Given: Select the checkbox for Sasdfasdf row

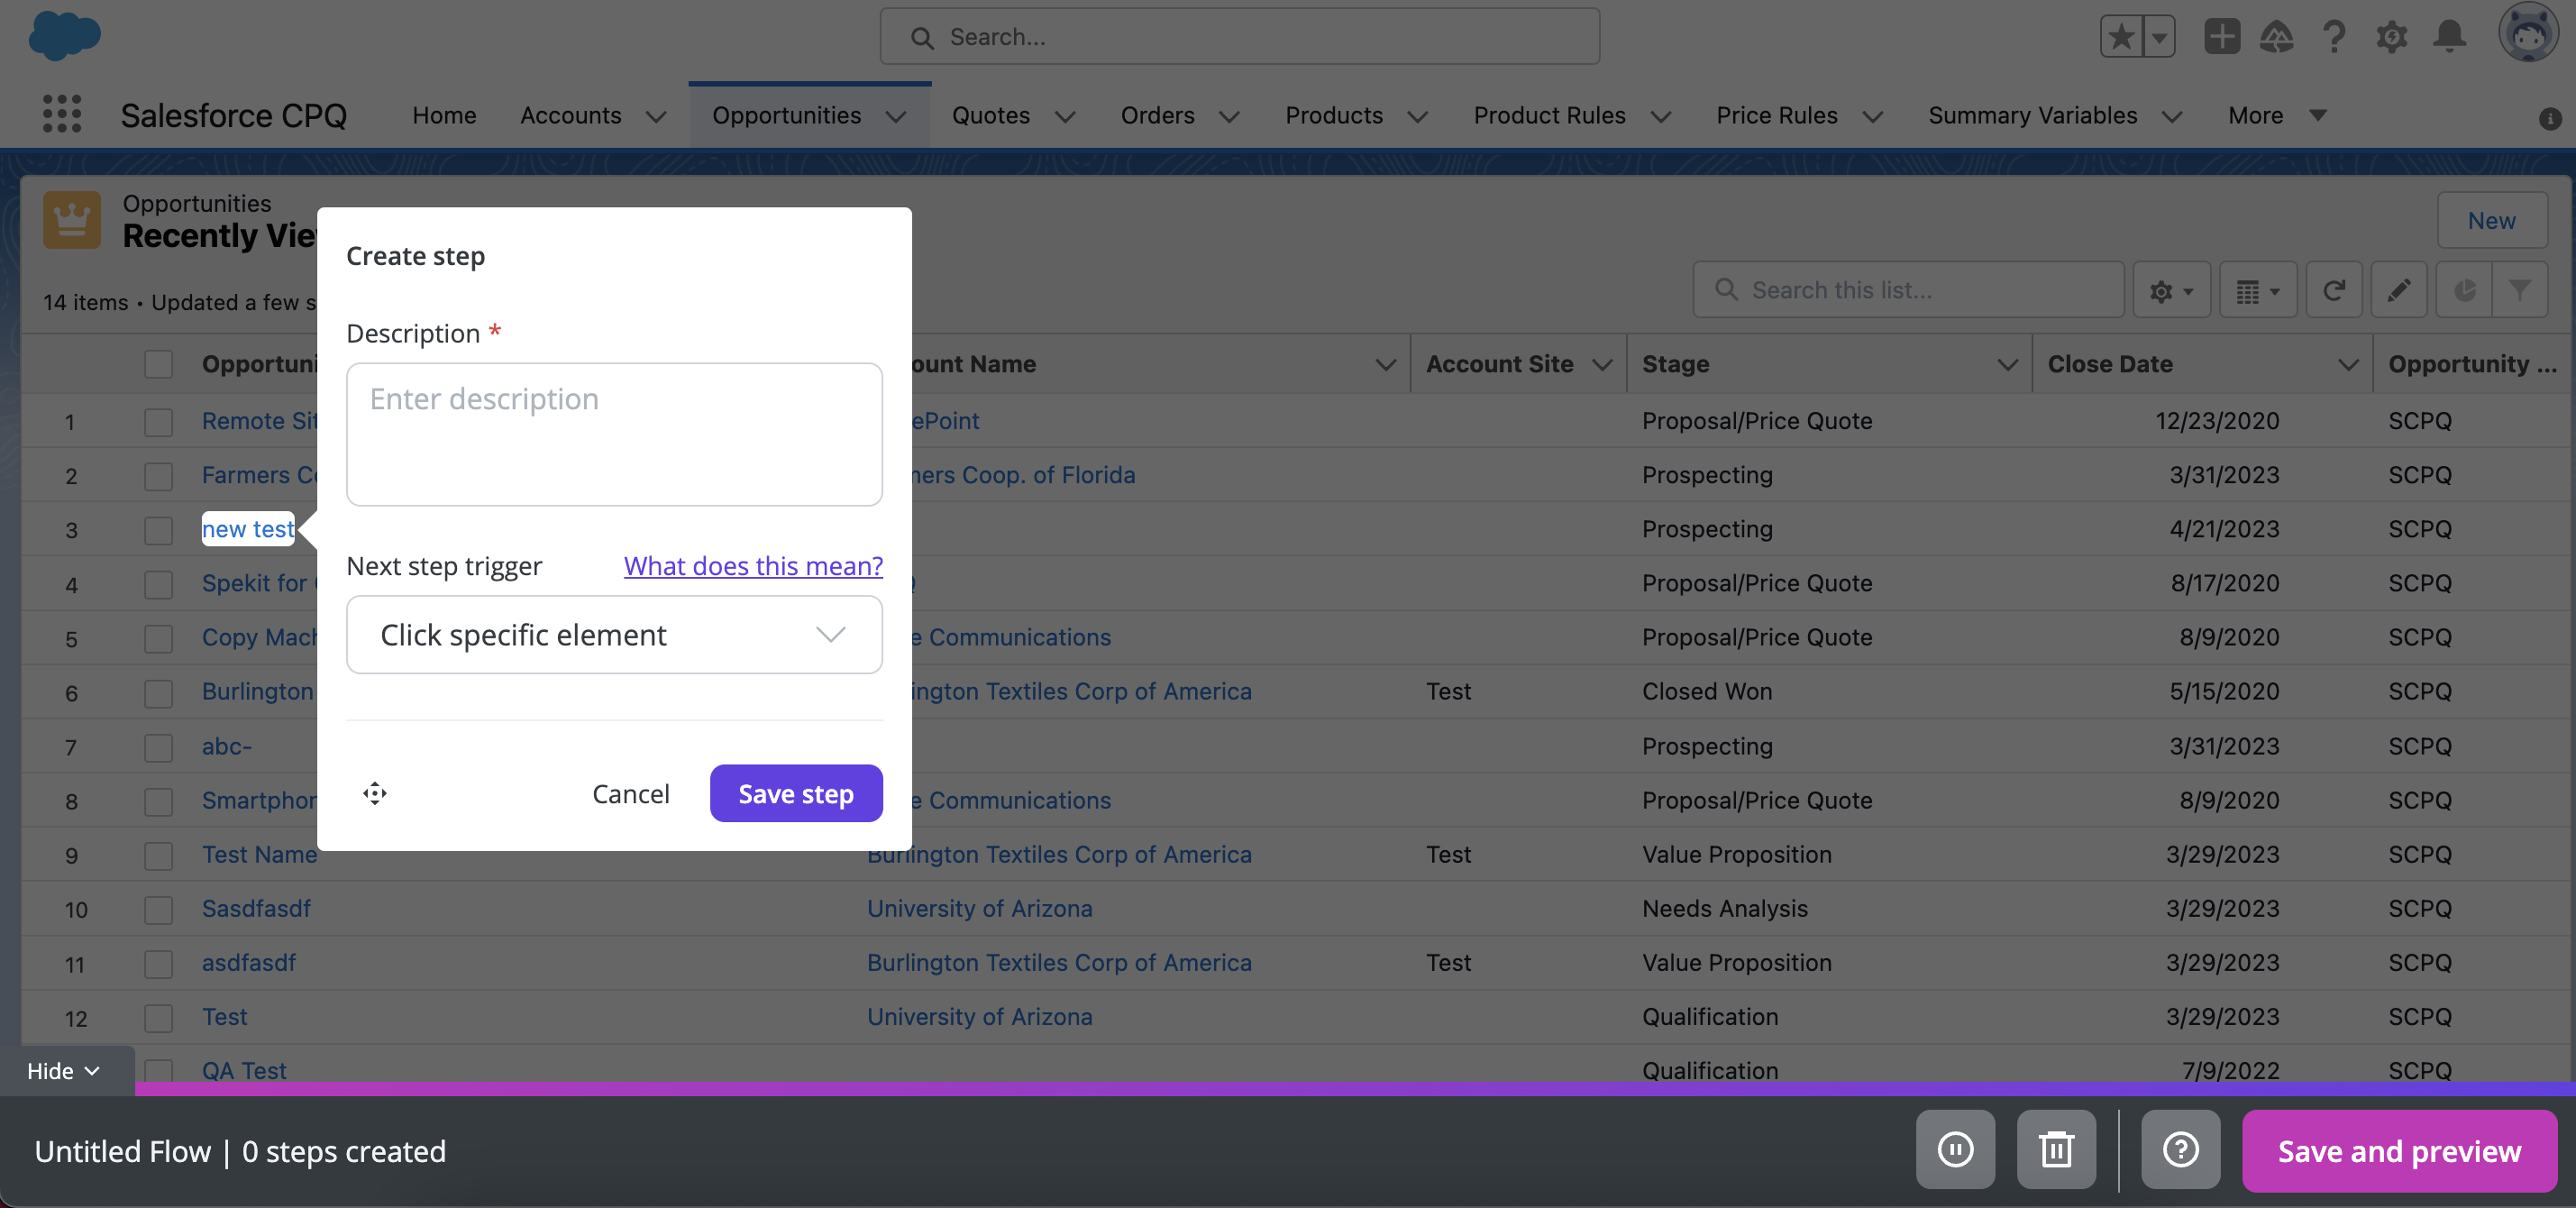Looking at the screenshot, I should click(x=158, y=909).
